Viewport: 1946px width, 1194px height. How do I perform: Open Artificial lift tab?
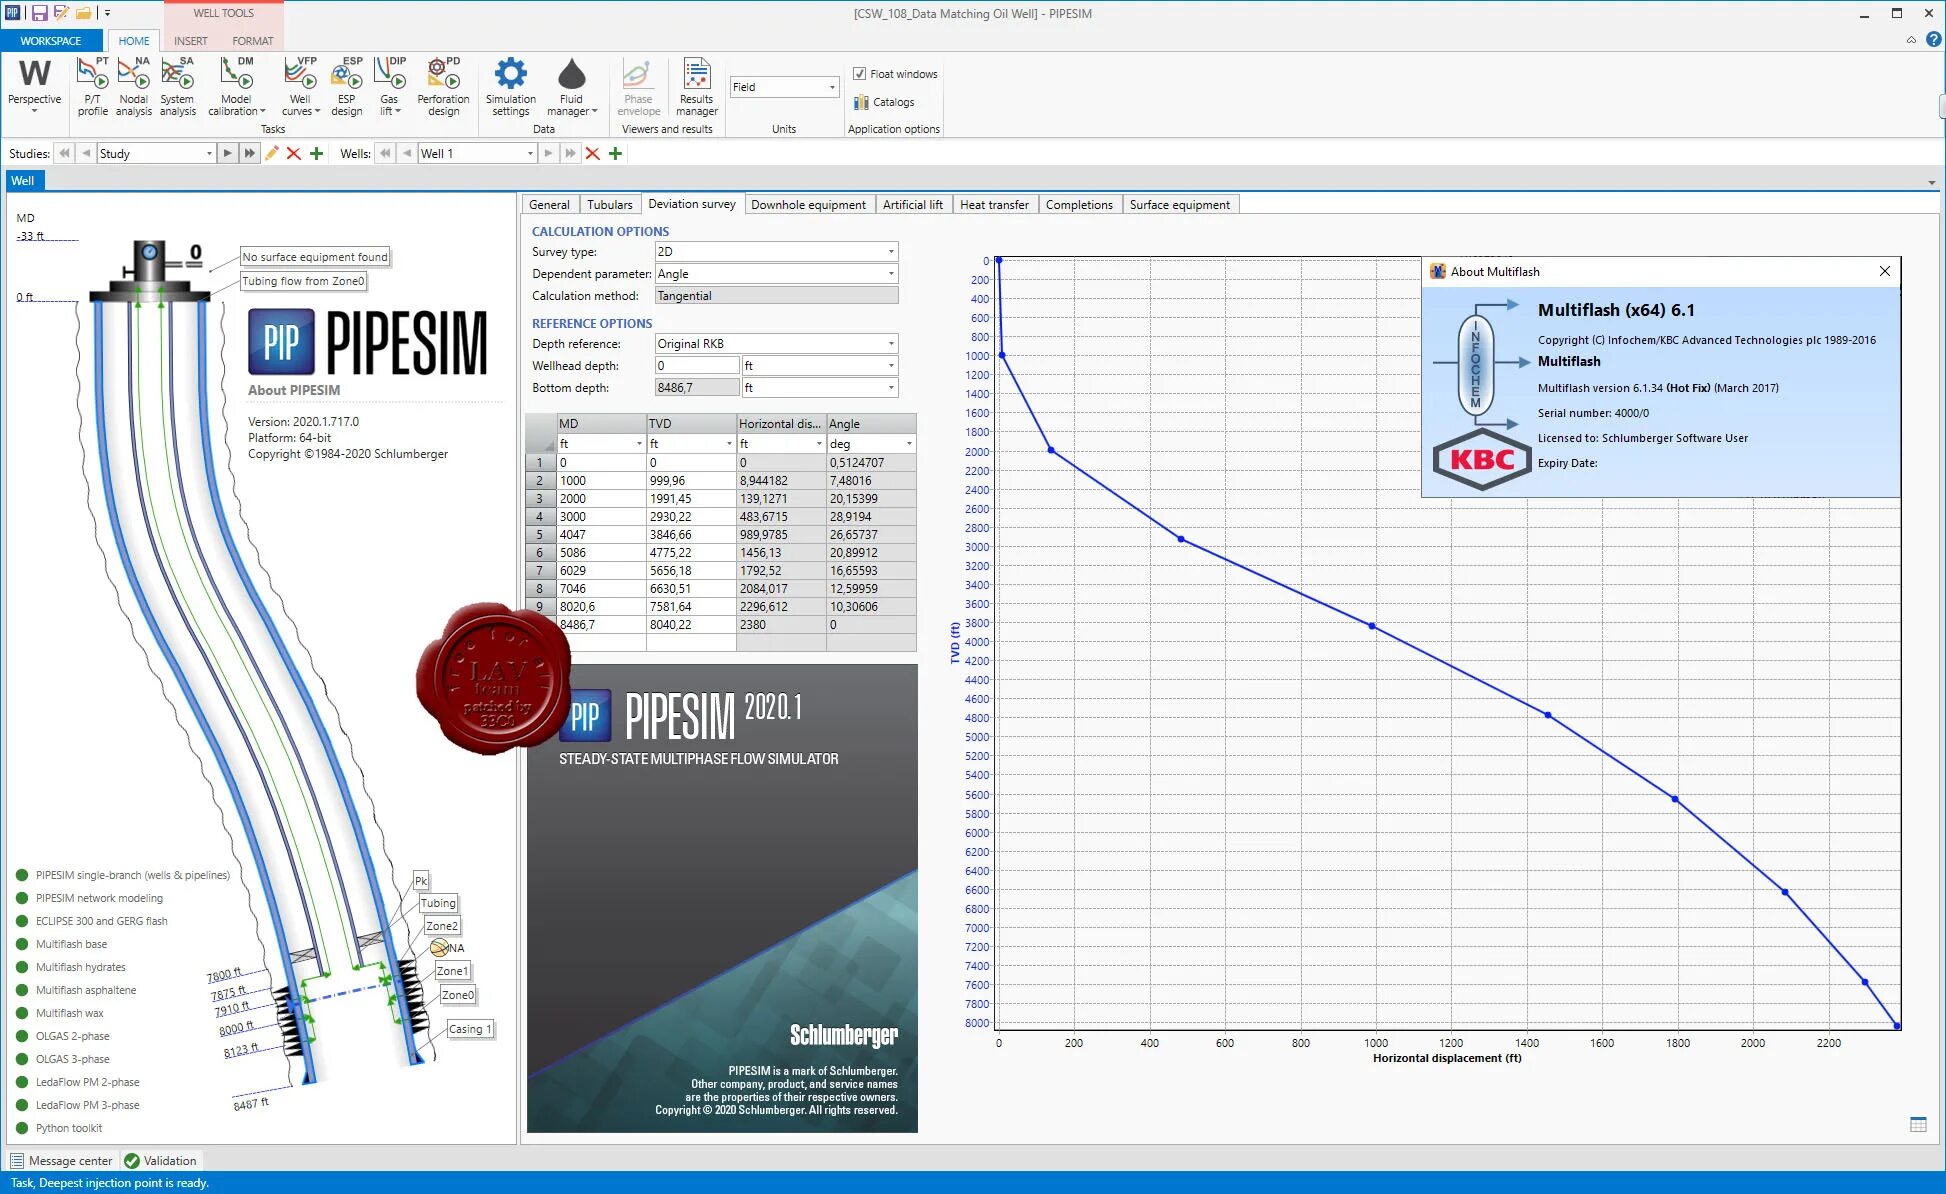912,204
